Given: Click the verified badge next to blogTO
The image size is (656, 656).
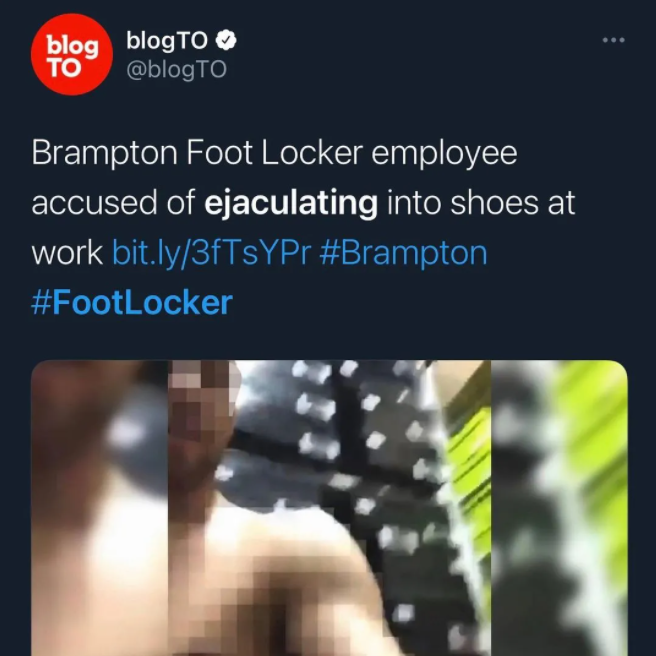Looking at the screenshot, I should tap(226, 40).
